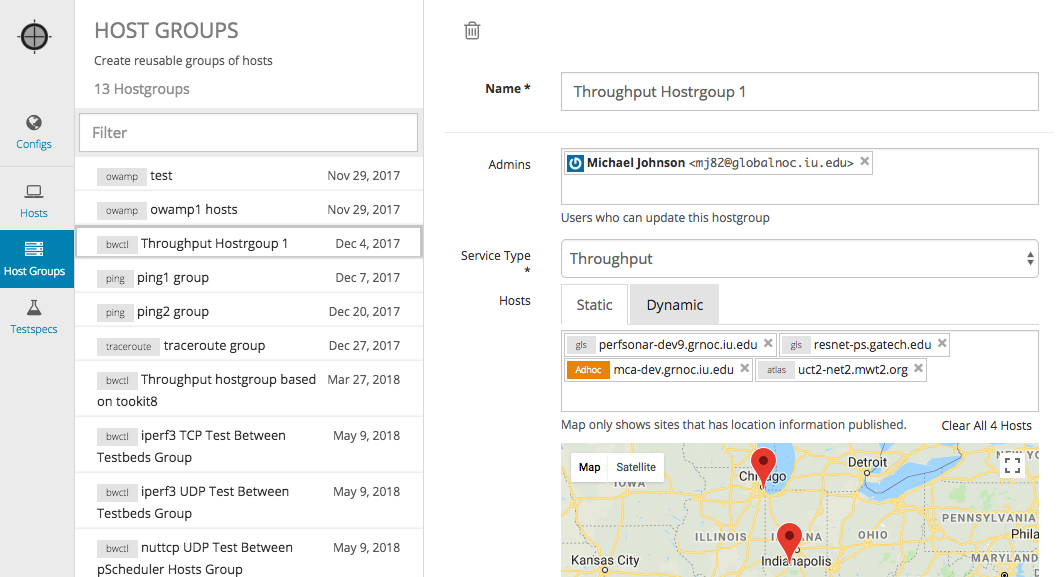Click host name perfsonar-dev9.grnoc.iu.edu
Image resolution: width=1059 pixels, height=577 pixels.
(678, 345)
